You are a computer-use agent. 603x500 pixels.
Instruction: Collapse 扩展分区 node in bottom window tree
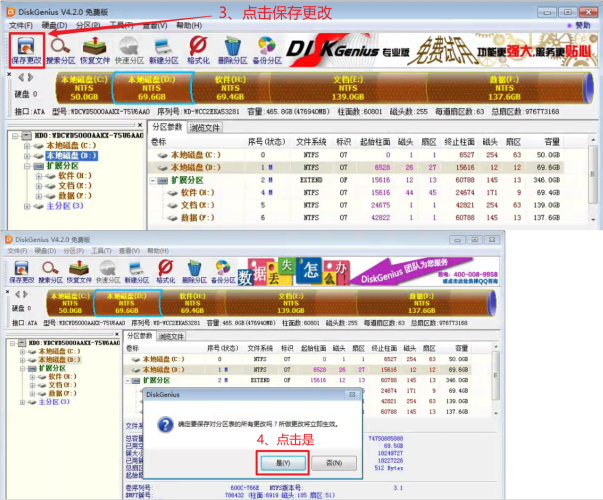[22, 368]
